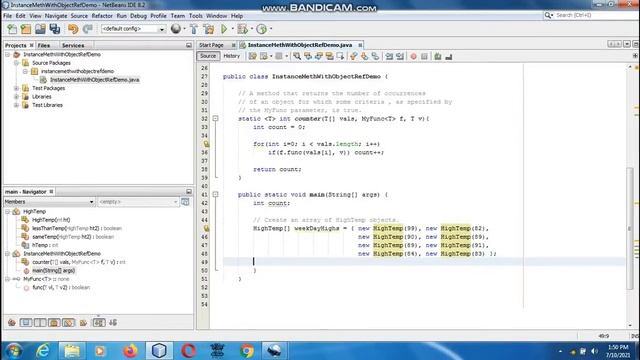
Task: Click the Debug Project icon
Action: click(242, 29)
